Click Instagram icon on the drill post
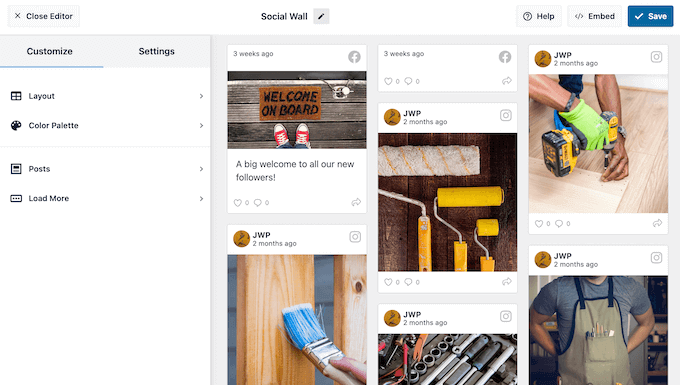Viewport: 680px width, 385px height. point(656,57)
